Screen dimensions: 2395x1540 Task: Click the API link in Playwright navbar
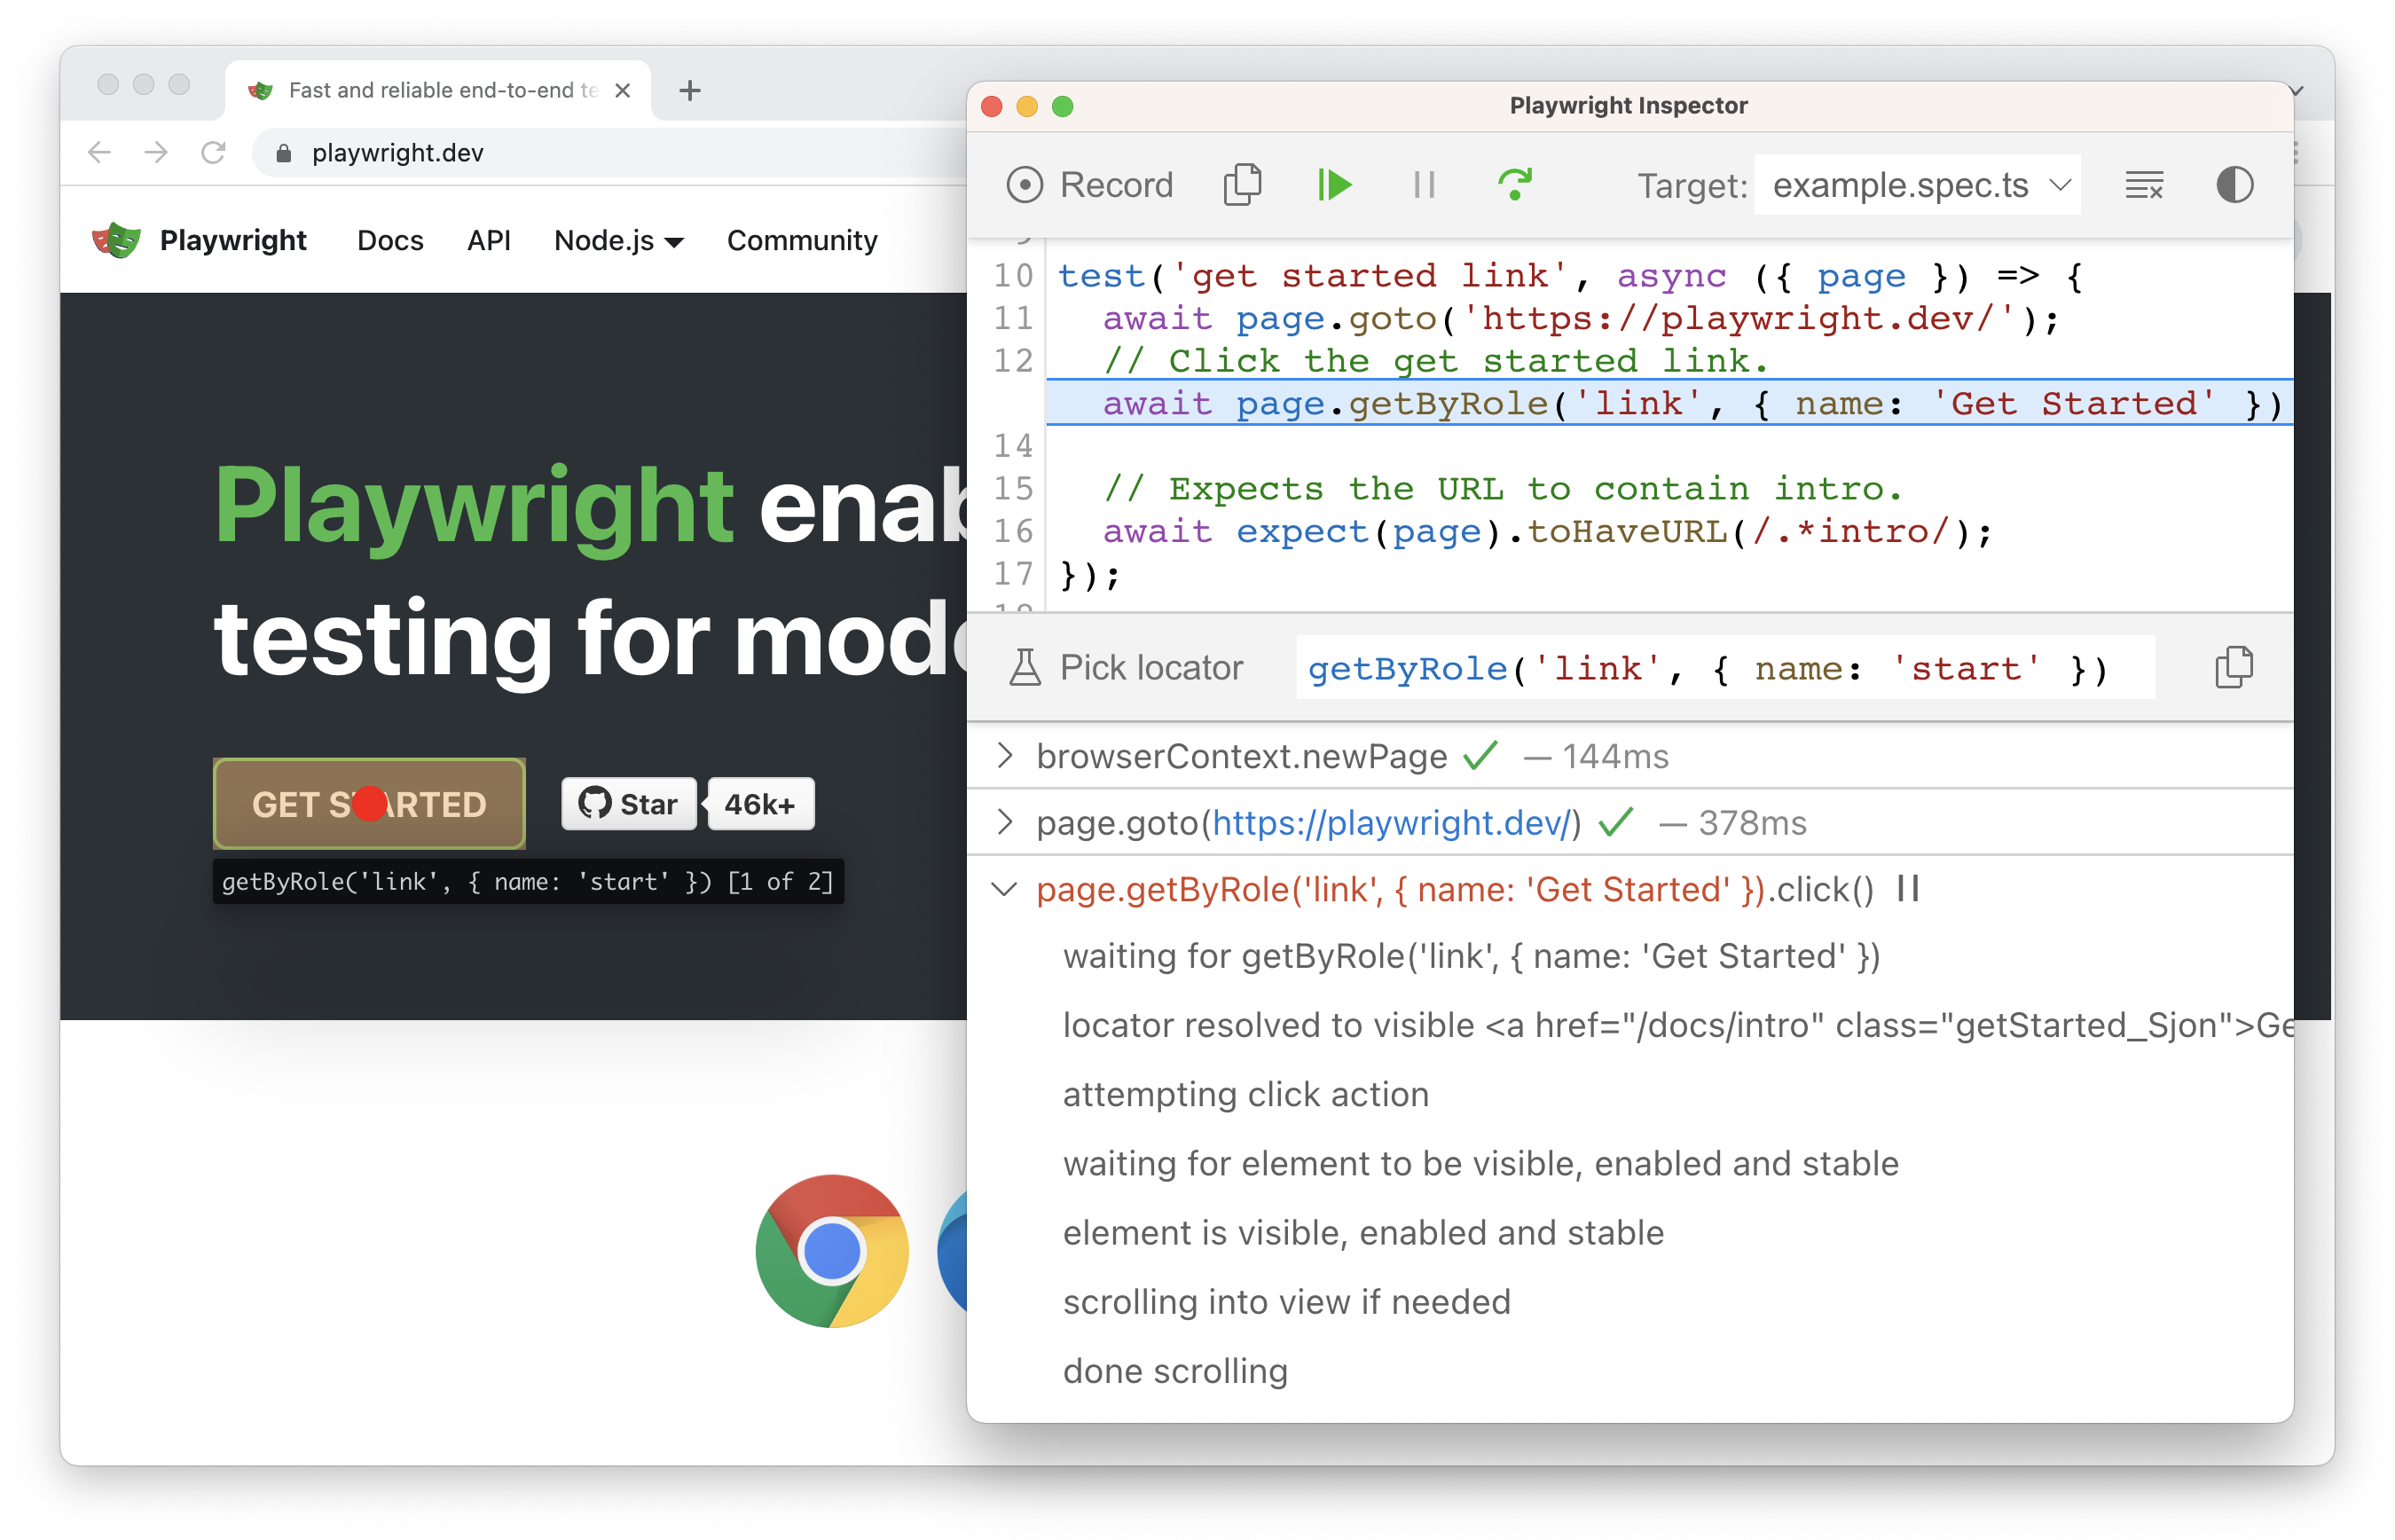(x=485, y=241)
